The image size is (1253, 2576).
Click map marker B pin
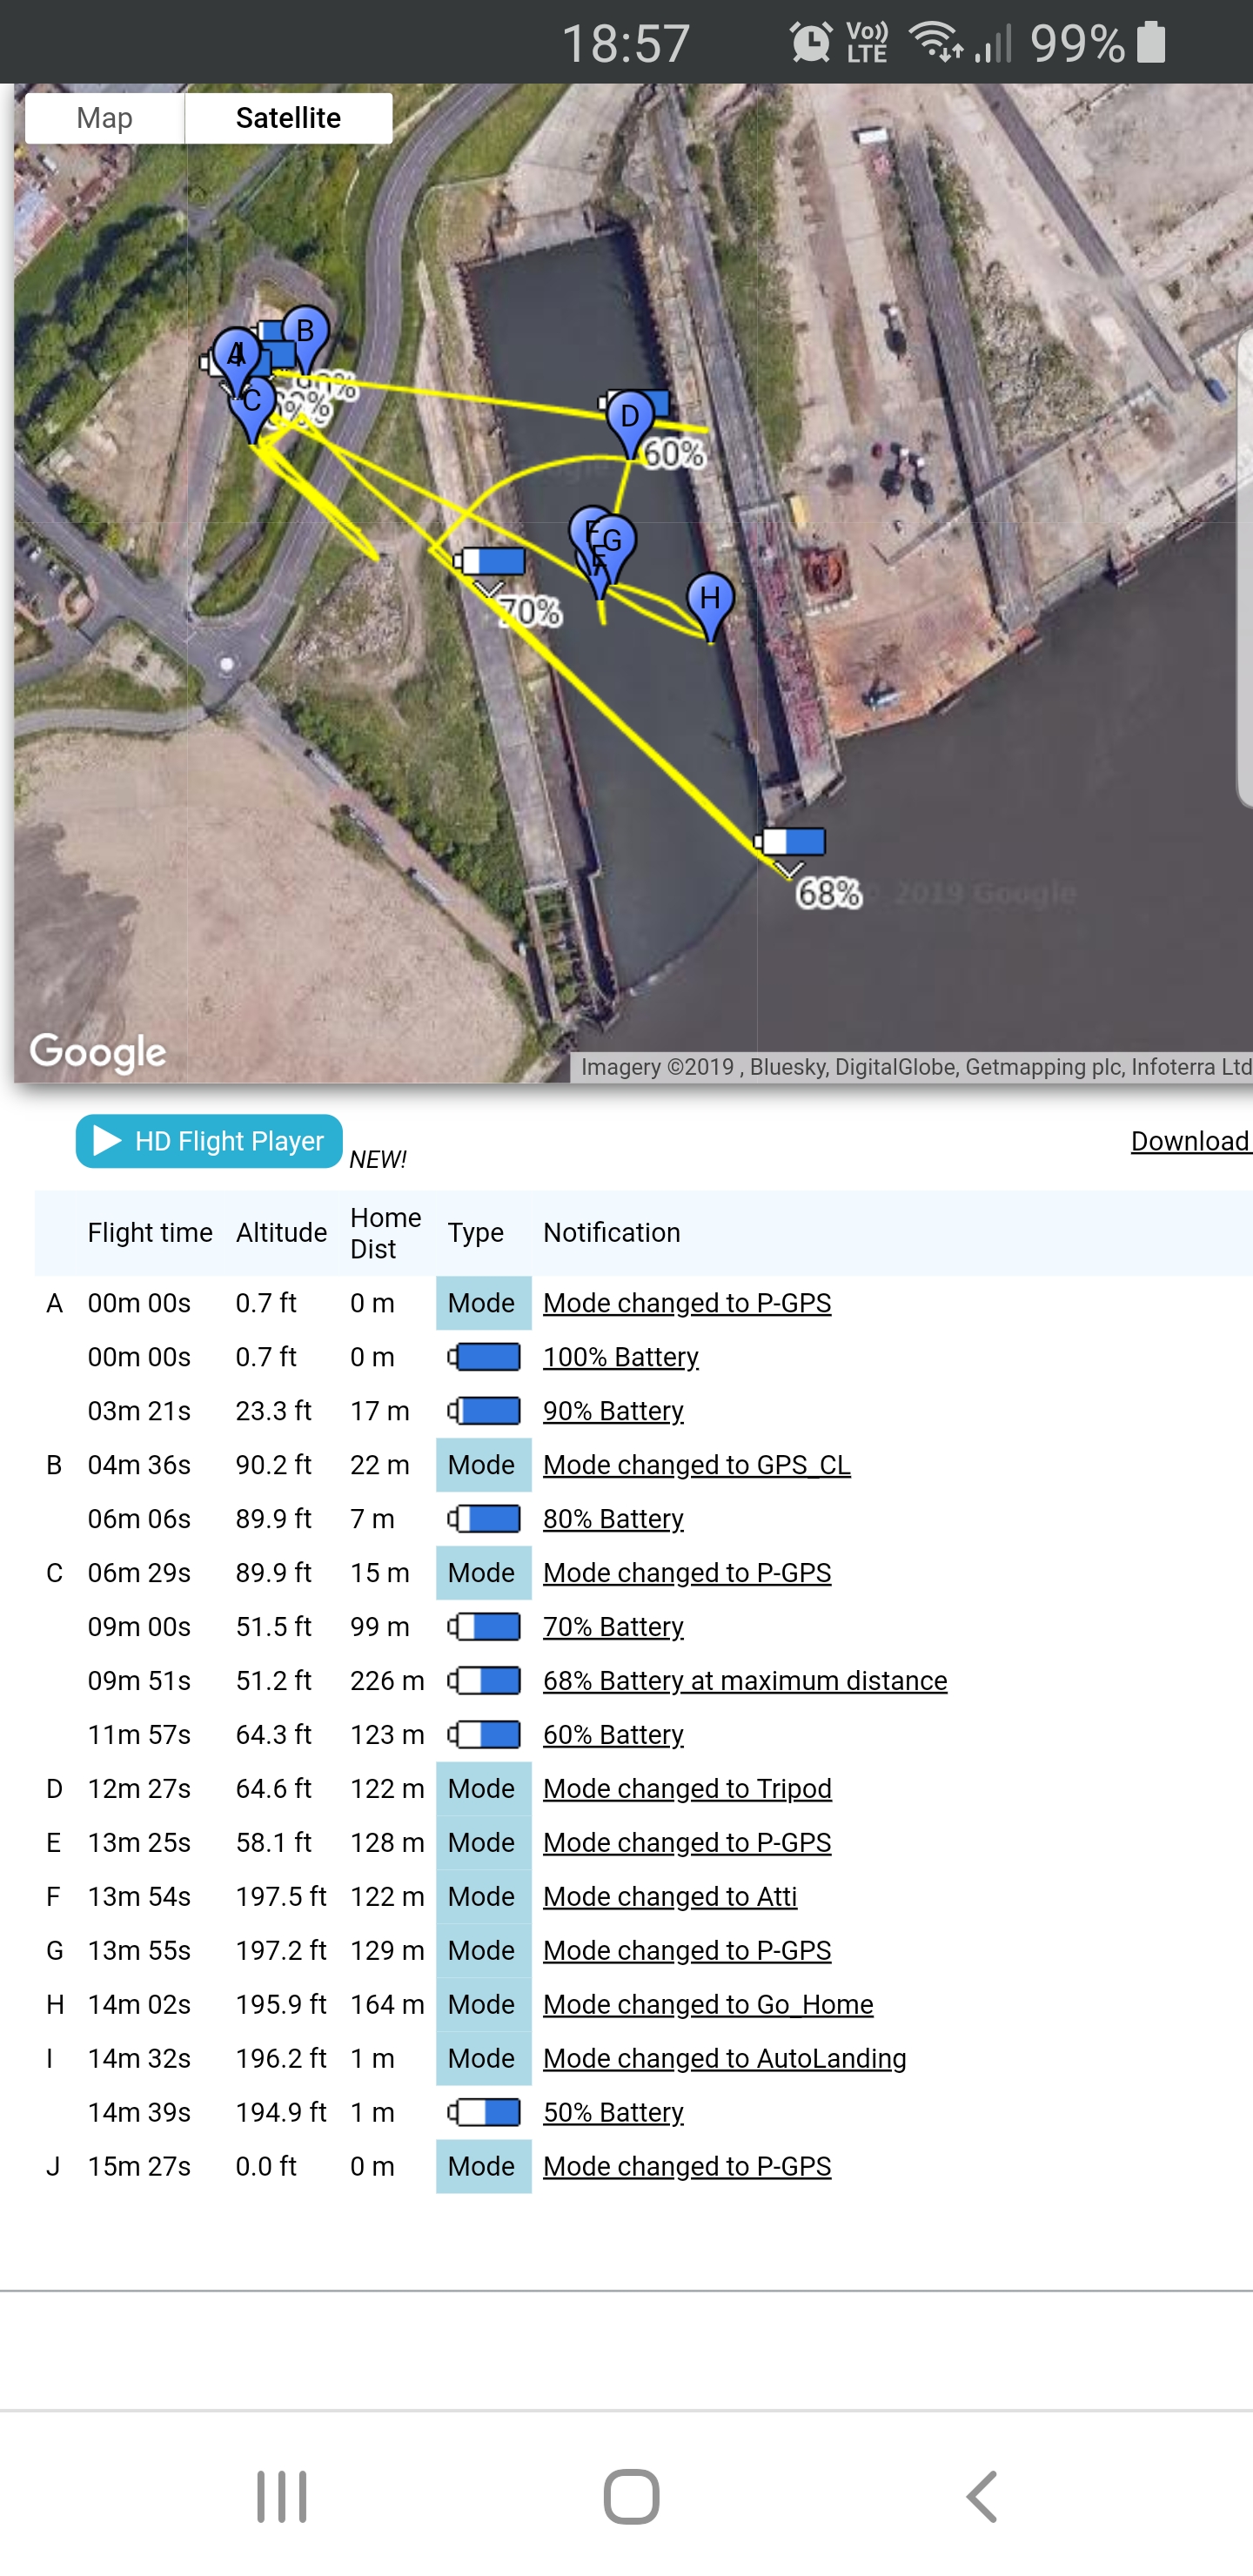click(306, 332)
